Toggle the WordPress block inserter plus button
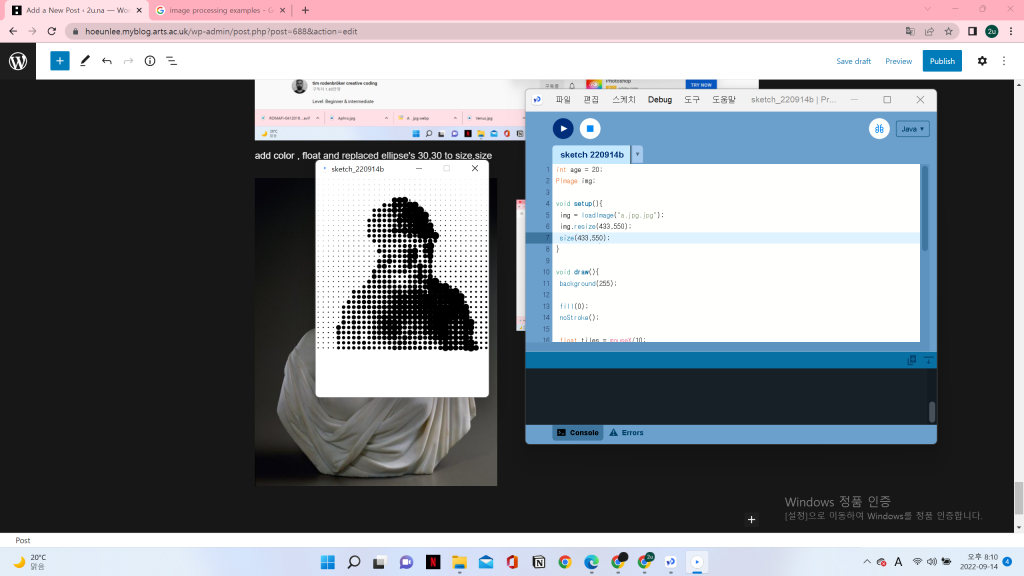 click(59, 61)
